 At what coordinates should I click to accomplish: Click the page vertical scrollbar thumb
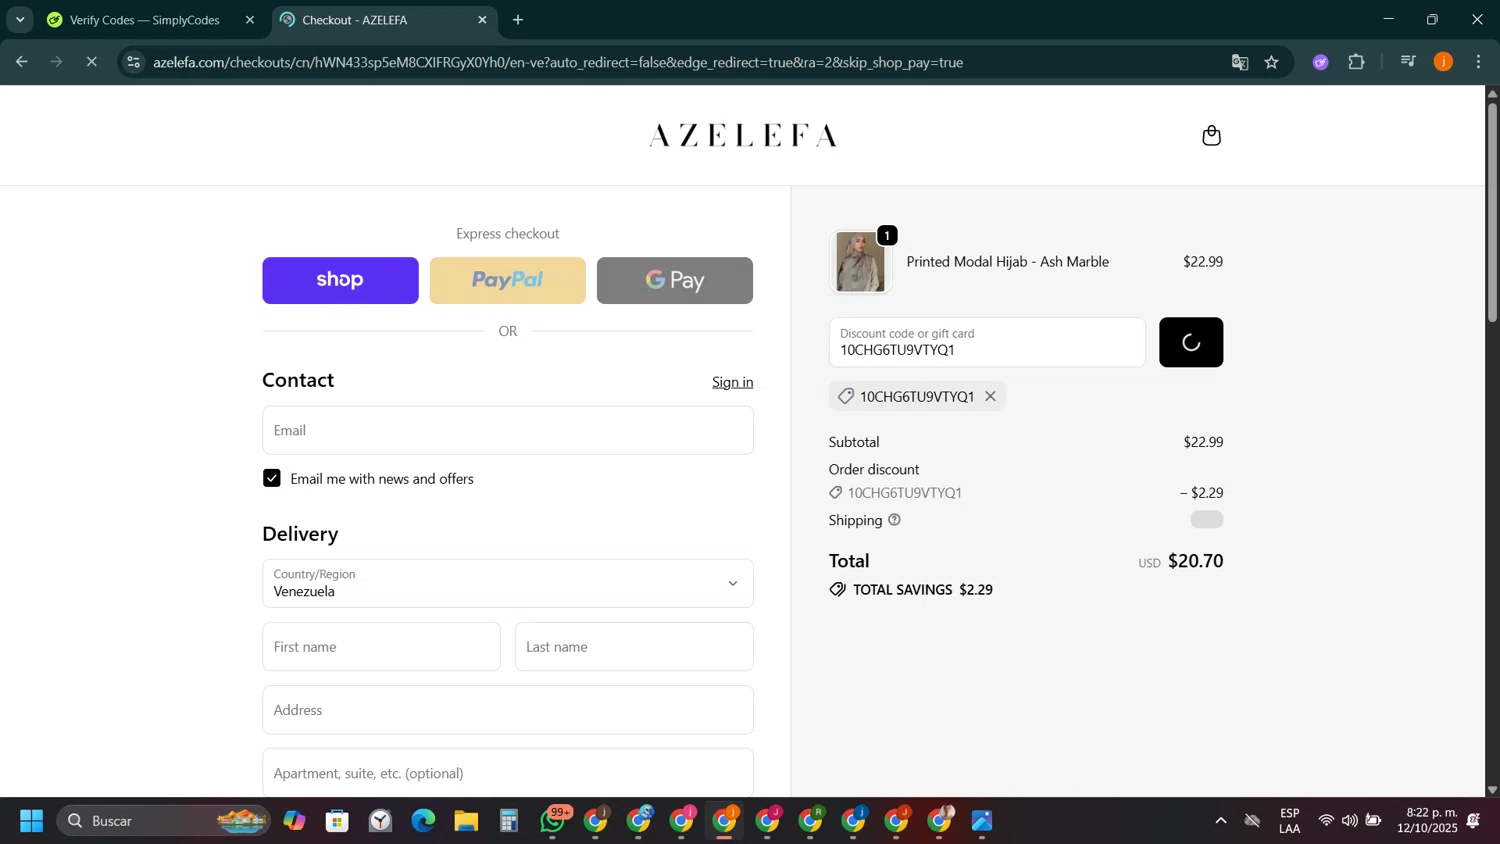(1492, 211)
